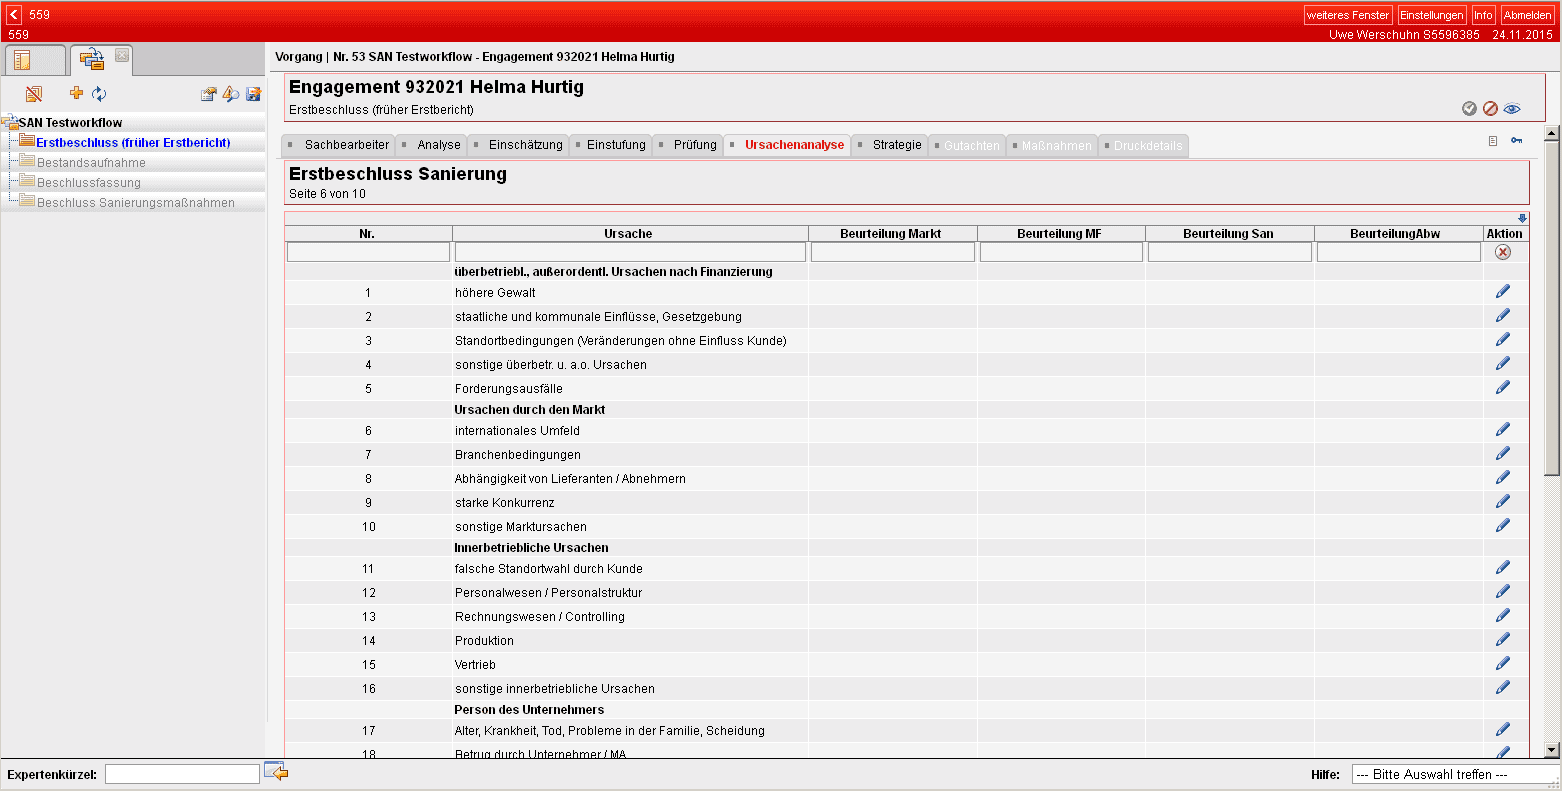Edit the Branchenbedingungen row pencil
The image size is (1562, 791).
click(x=1503, y=453)
